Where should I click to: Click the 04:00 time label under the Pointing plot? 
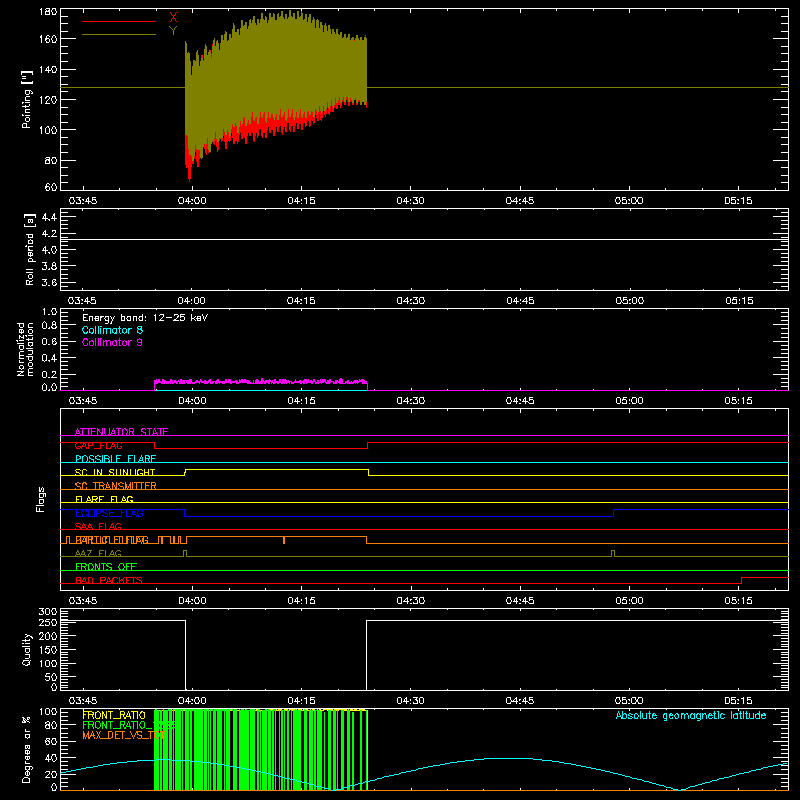point(192,201)
